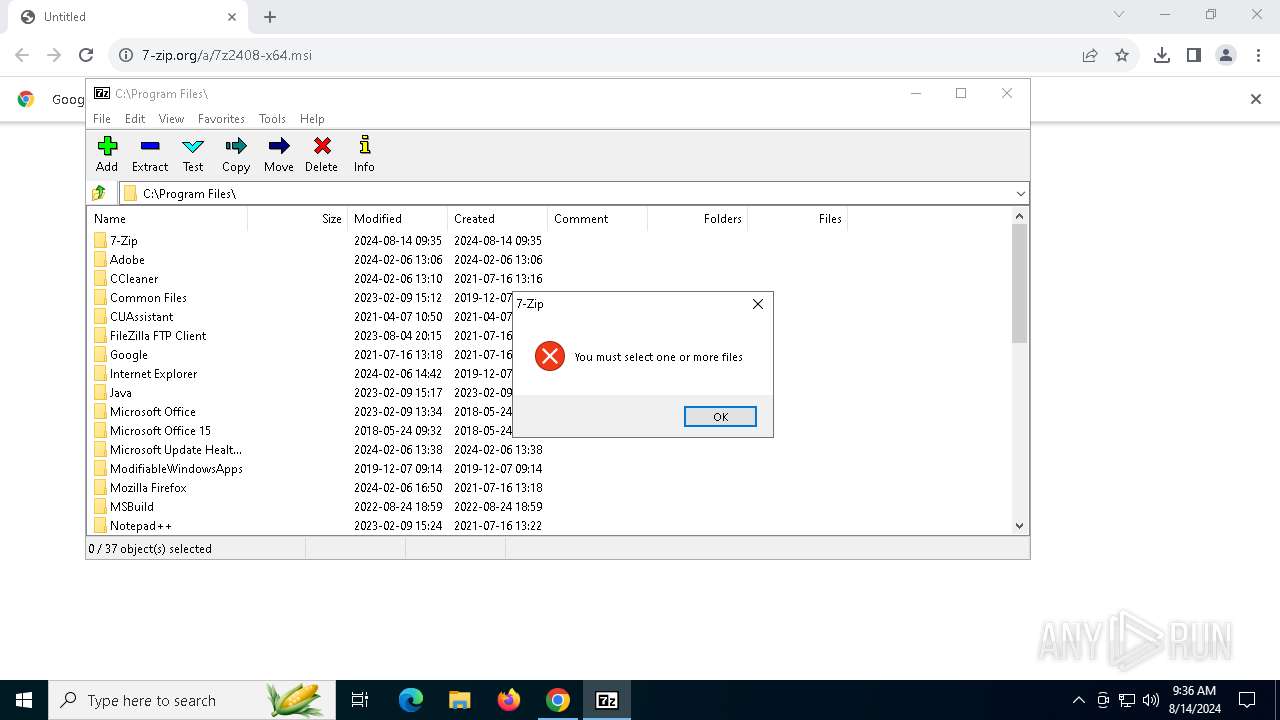Screen dimensions: 1280x720
Task: Select the FileZilla FTP Client folder
Action: pyautogui.click(x=157, y=336)
